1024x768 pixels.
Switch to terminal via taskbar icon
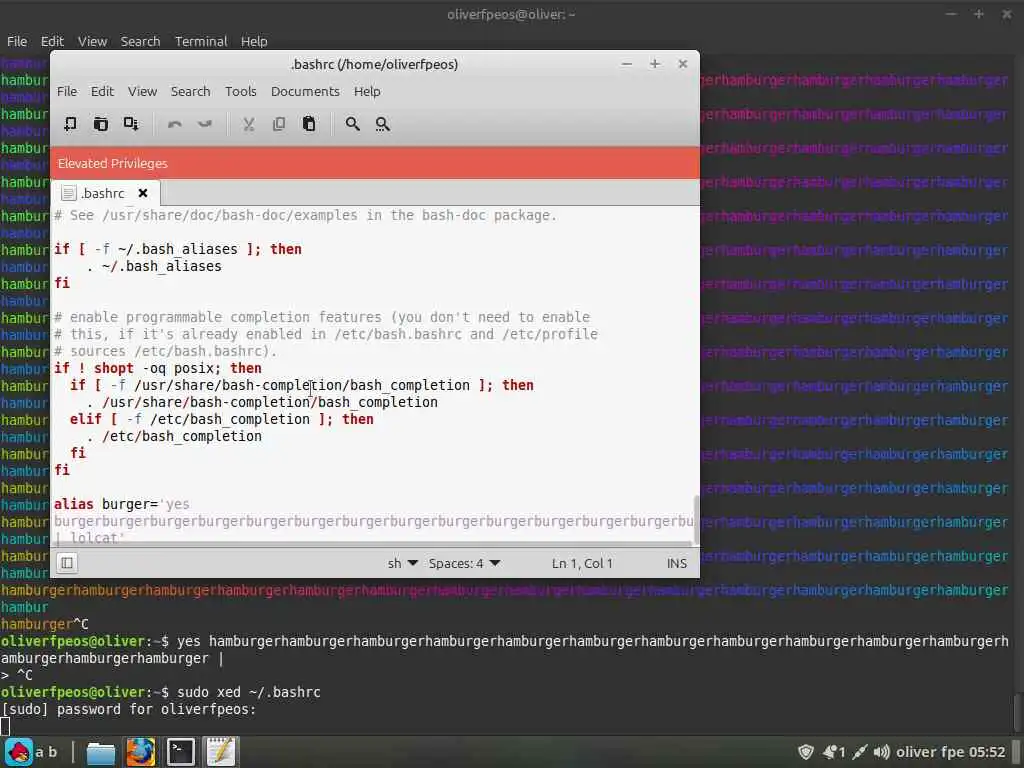pos(180,752)
